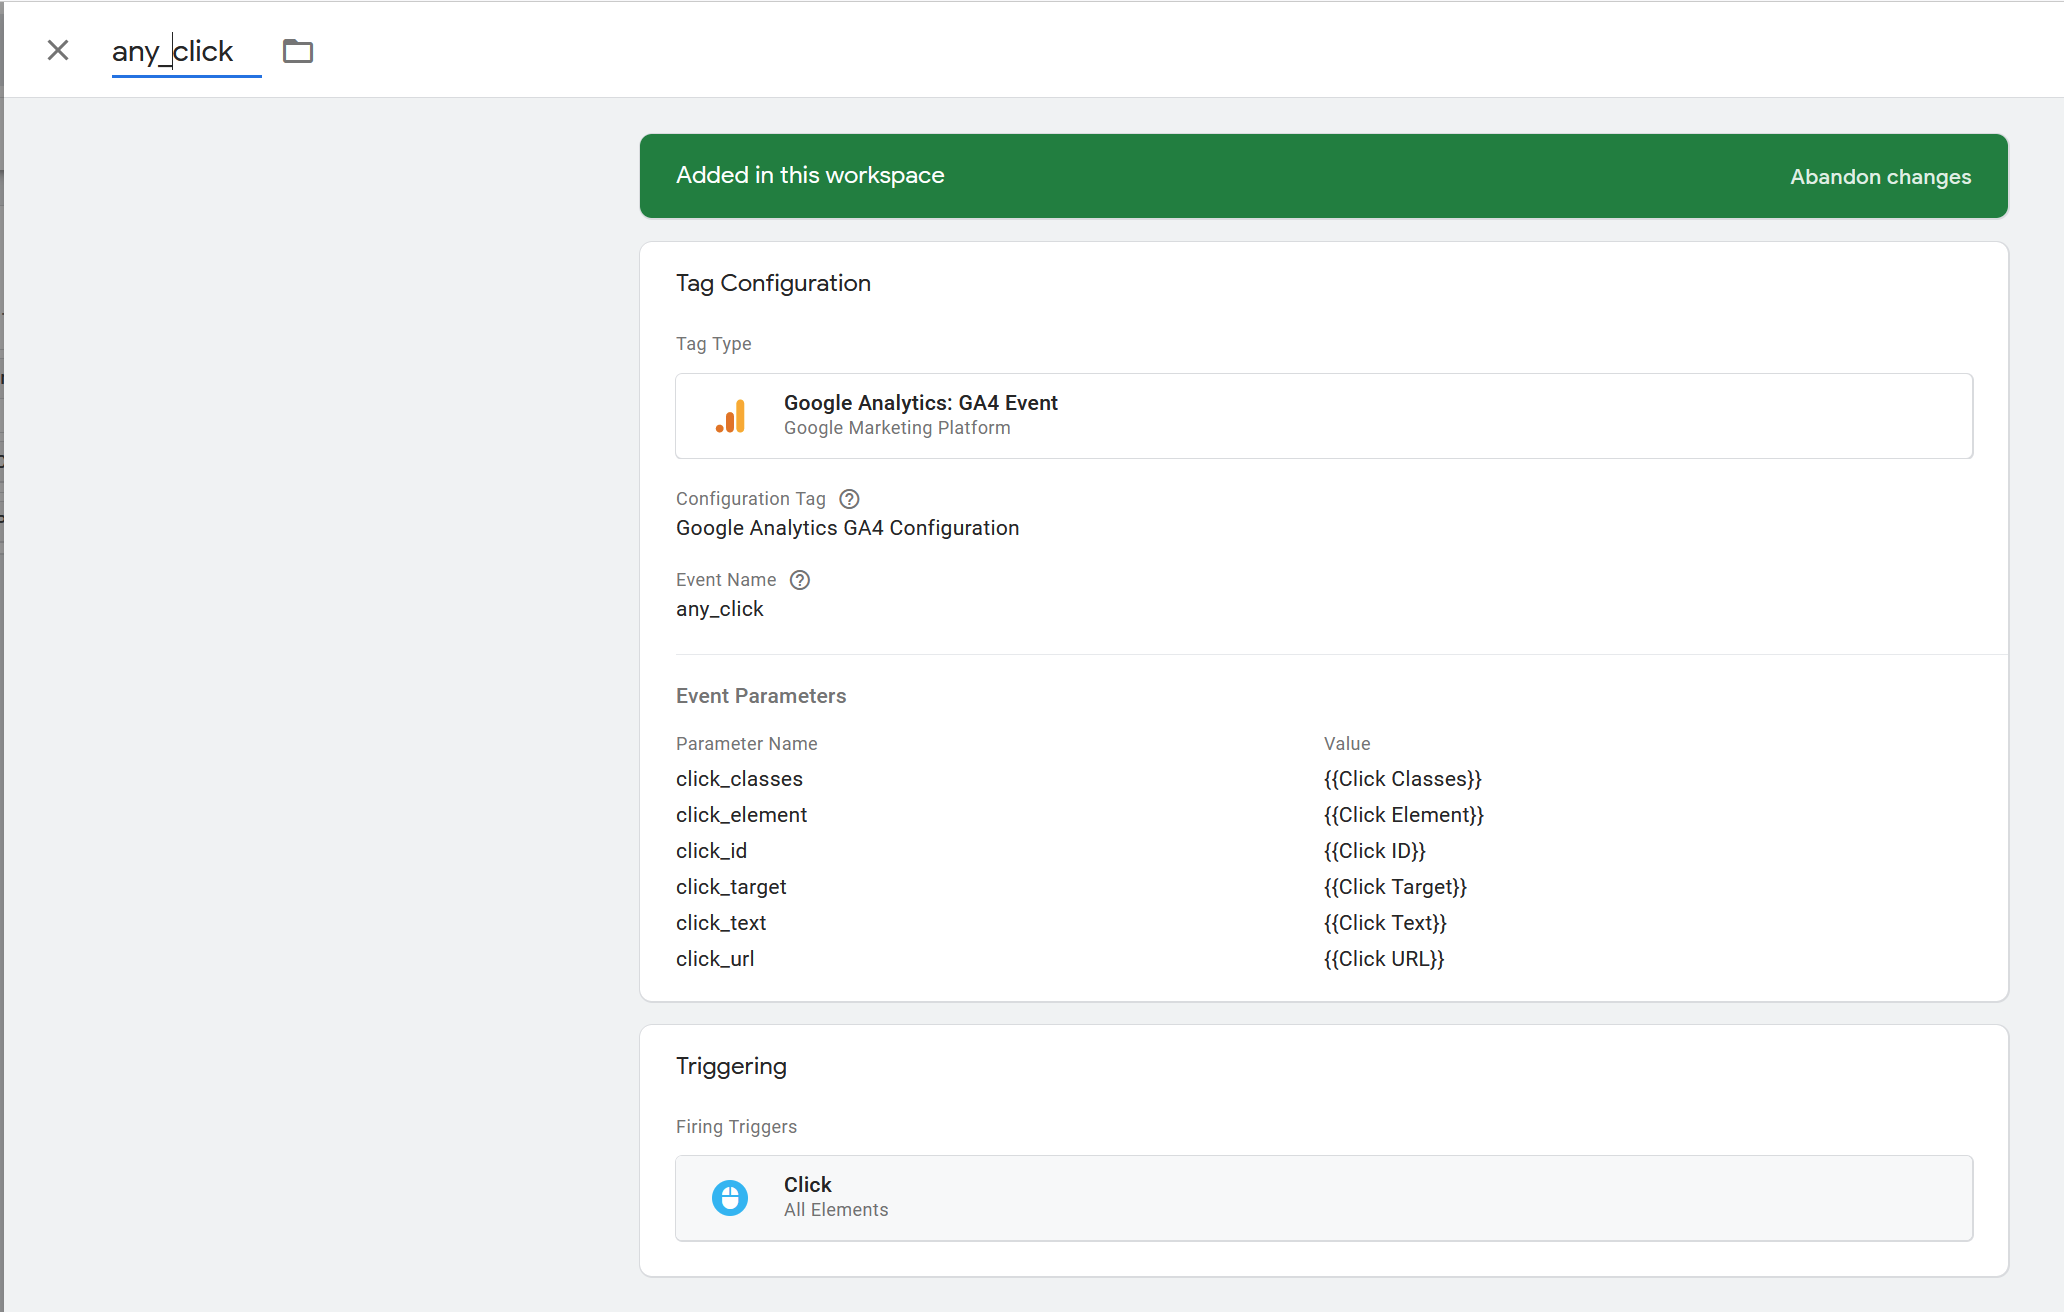
Task: Select the click_url parameter name
Action: [x=715, y=959]
